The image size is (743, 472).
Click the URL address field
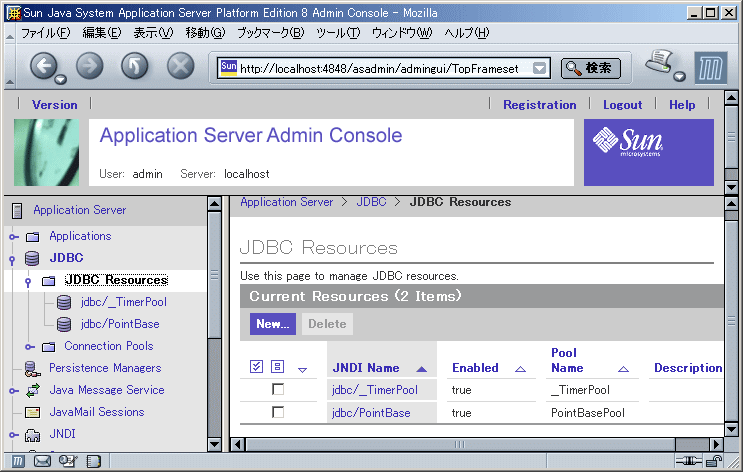385,69
